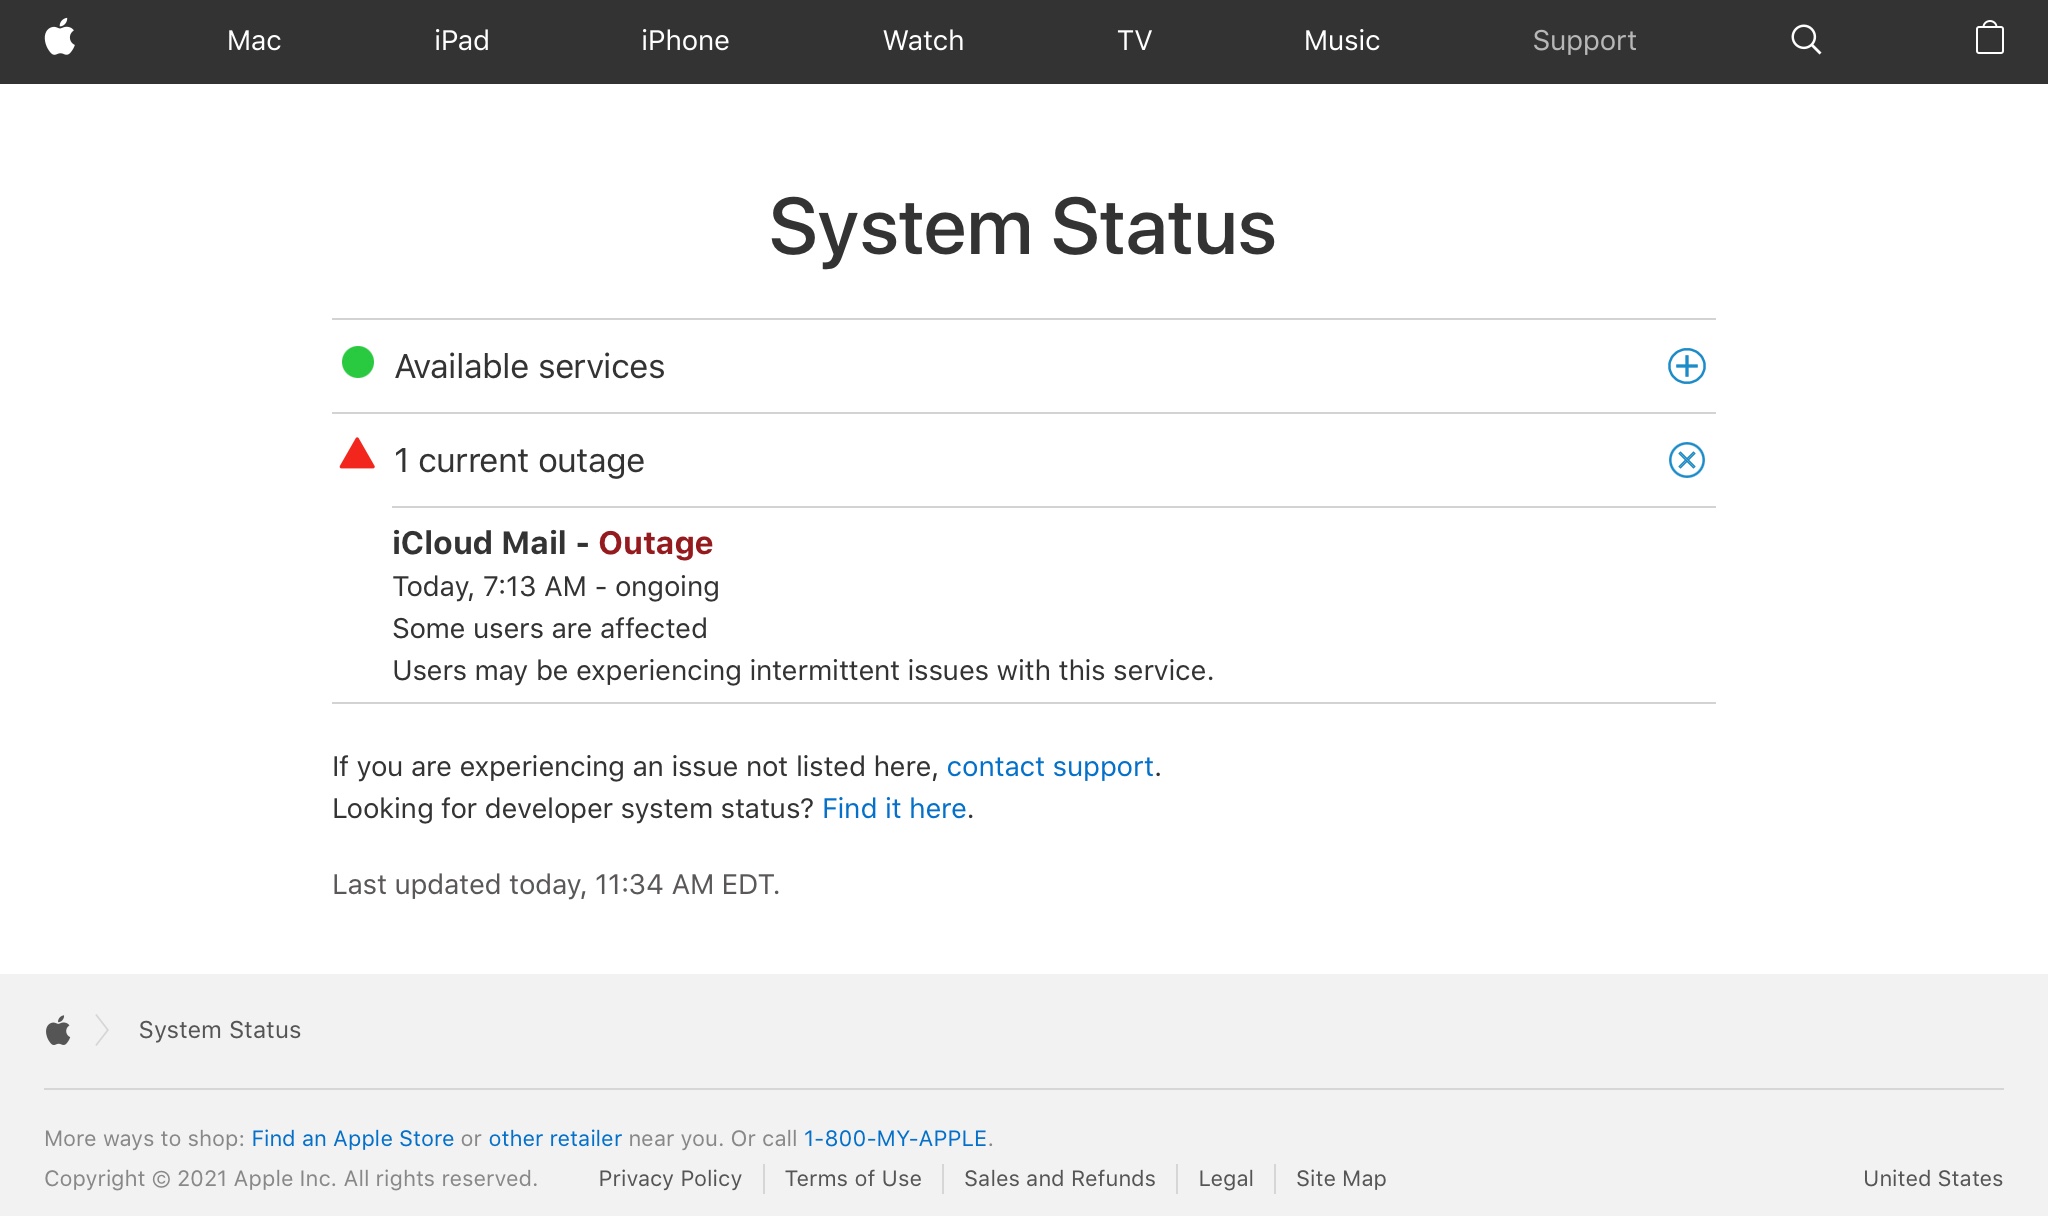The height and width of the screenshot is (1216, 2048).
Task: Click the red outage triangle icon
Action: pyautogui.click(x=357, y=455)
